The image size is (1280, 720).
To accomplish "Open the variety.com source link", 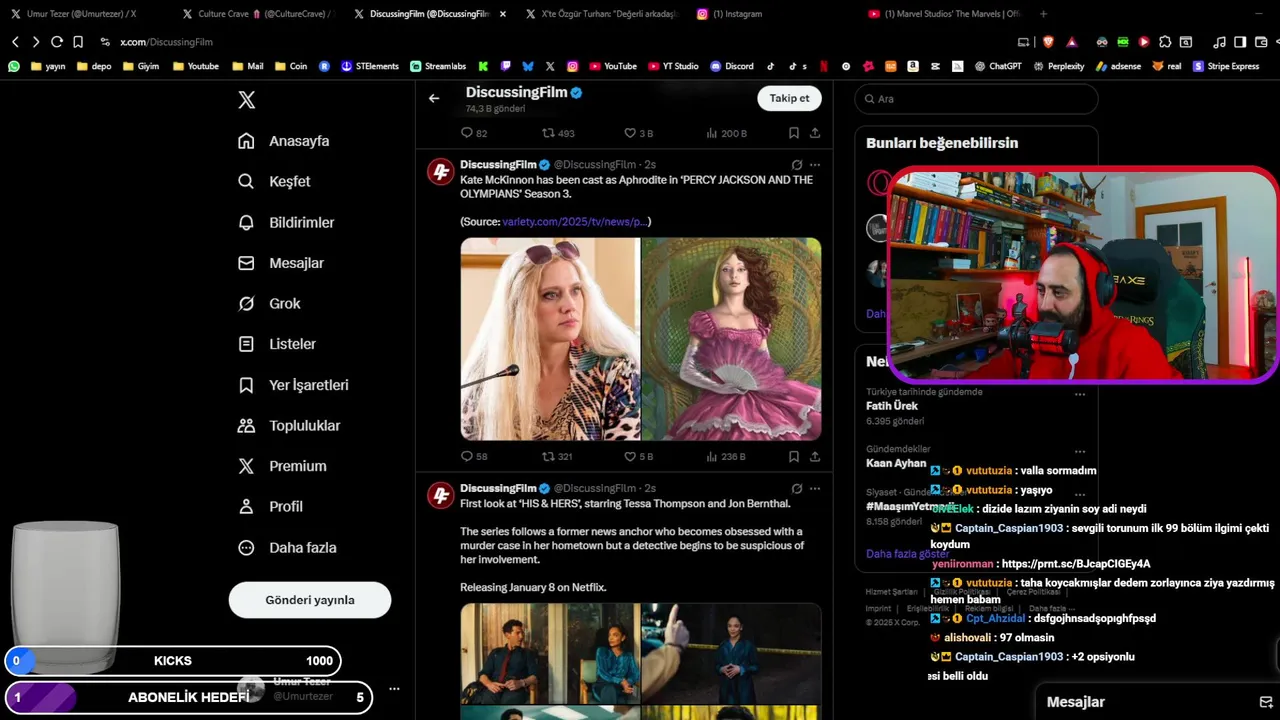I will [574, 221].
